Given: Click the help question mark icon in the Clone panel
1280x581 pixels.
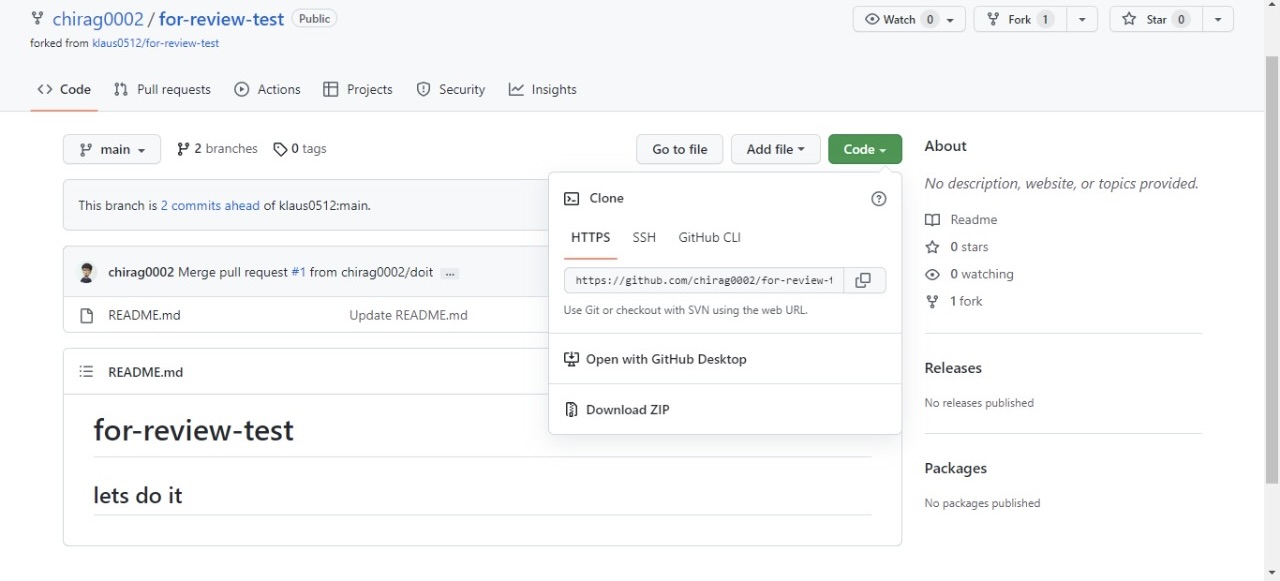Looking at the screenshot, I should pos(879,199).
